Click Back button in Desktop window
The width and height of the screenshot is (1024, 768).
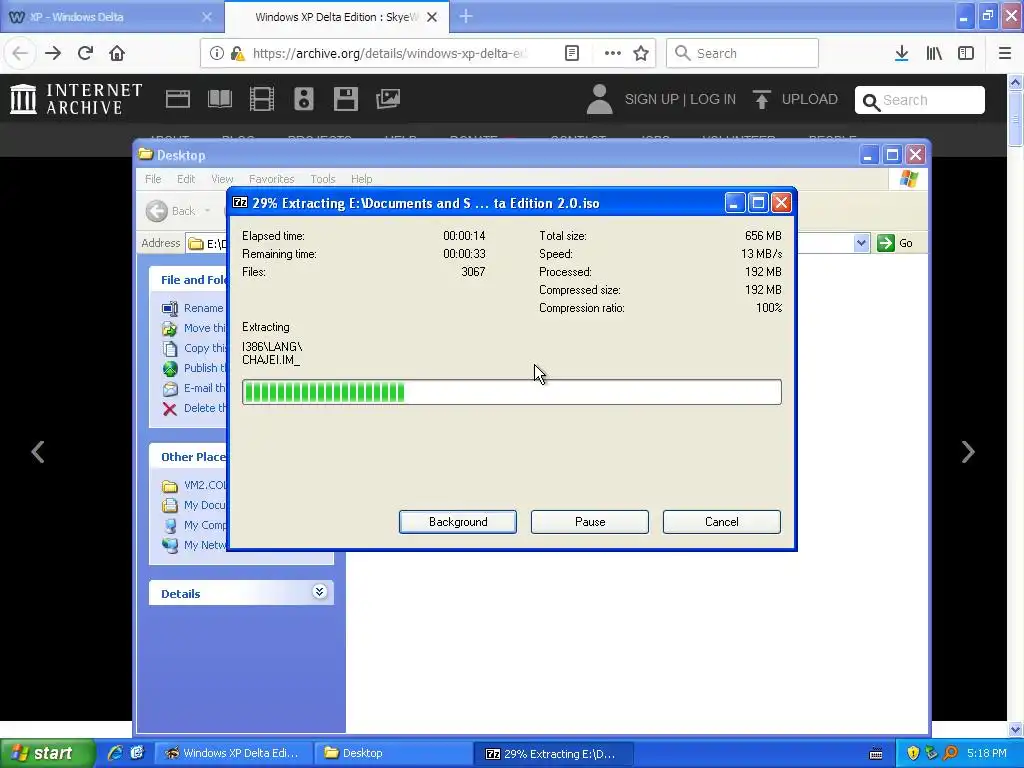(170, 211)
